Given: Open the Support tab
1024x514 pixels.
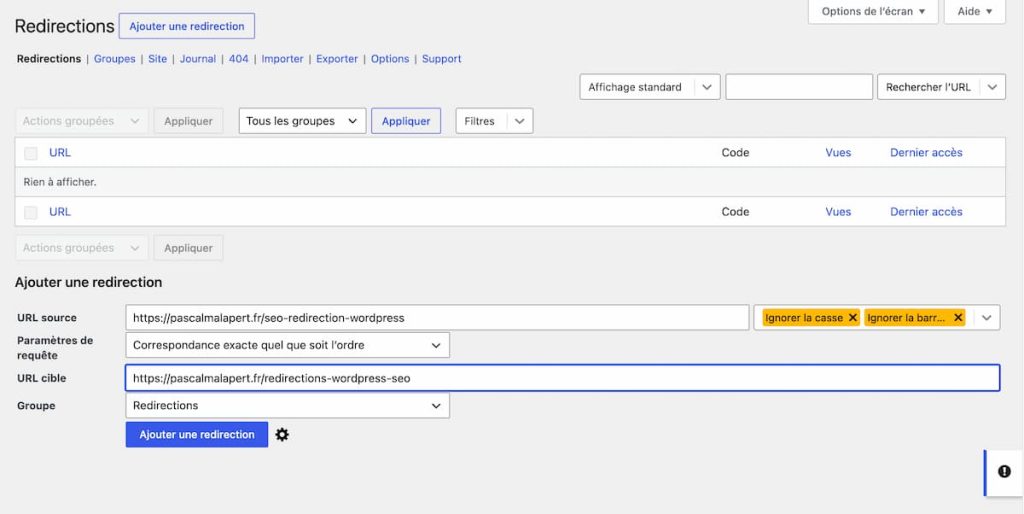Looking at the screenshot, I should 441,59.
